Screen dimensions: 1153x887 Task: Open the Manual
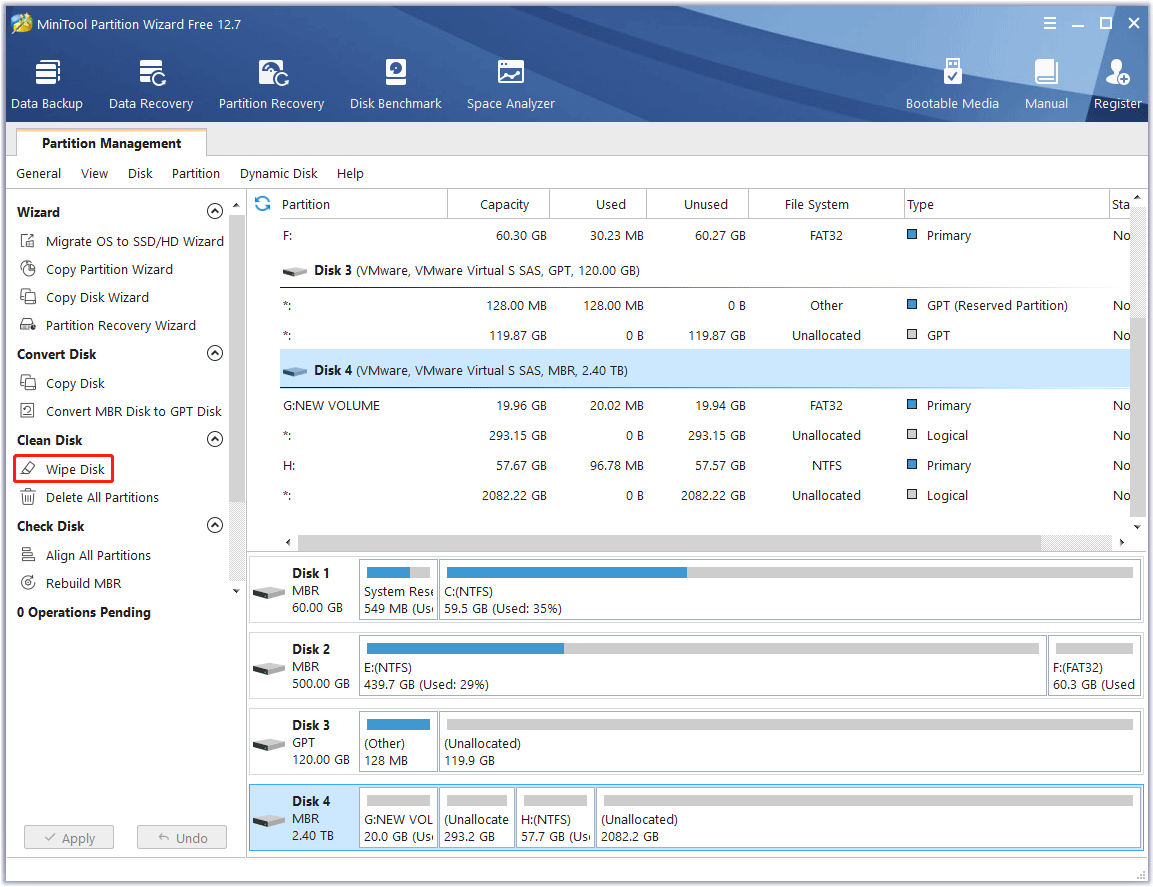point(1046,85)
